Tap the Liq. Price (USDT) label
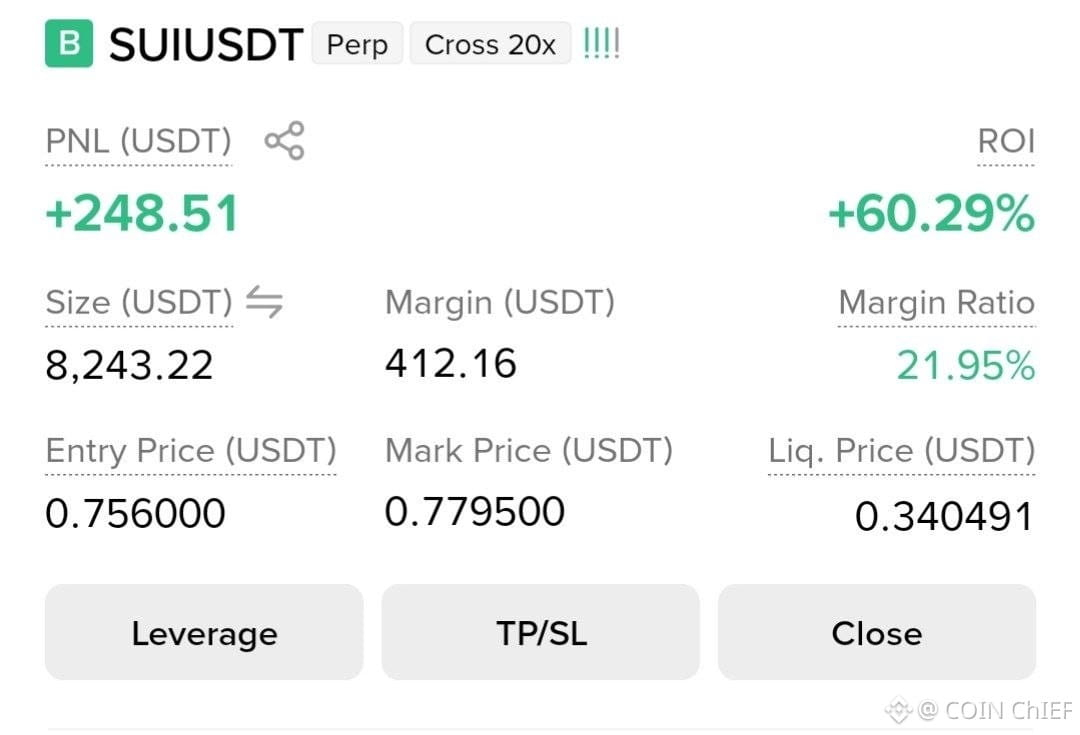The height and width of the screenshot is (735, 1080). coord(902,451)
